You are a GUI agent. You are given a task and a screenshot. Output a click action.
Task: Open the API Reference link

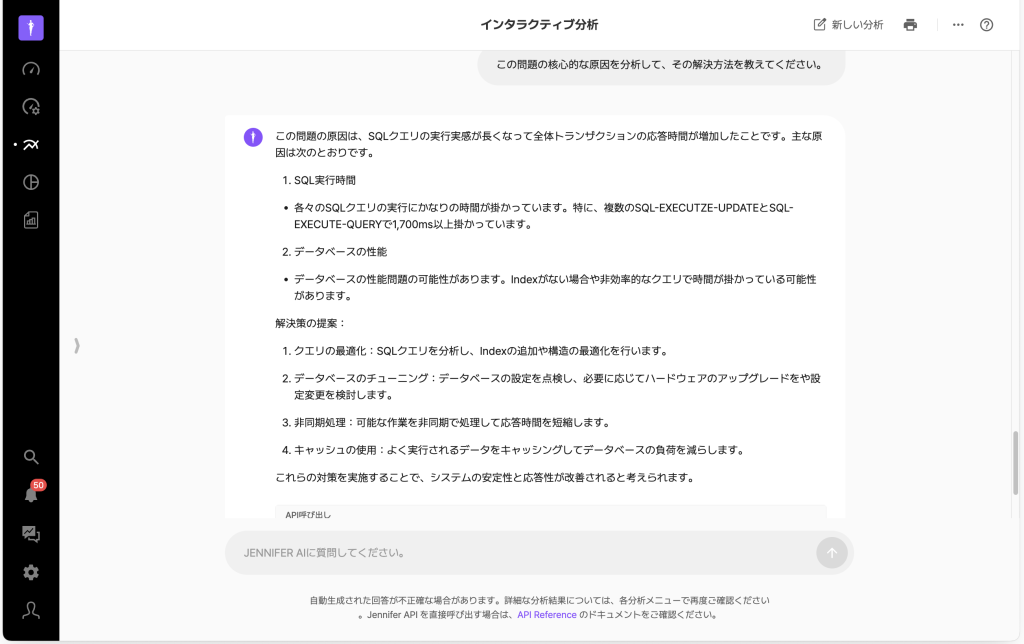[546, 615]
